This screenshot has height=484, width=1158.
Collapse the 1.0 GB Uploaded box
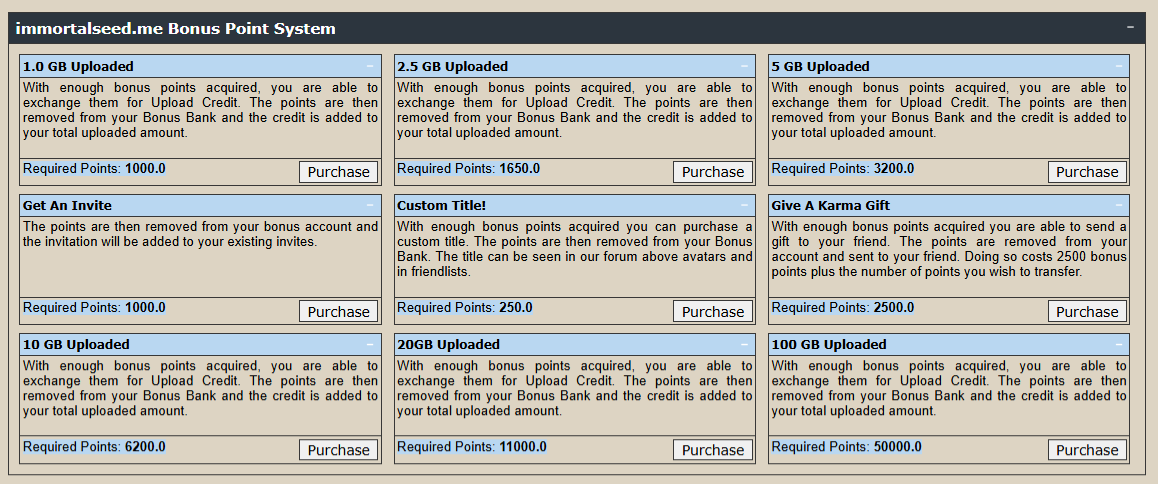(x=370, y=66)
